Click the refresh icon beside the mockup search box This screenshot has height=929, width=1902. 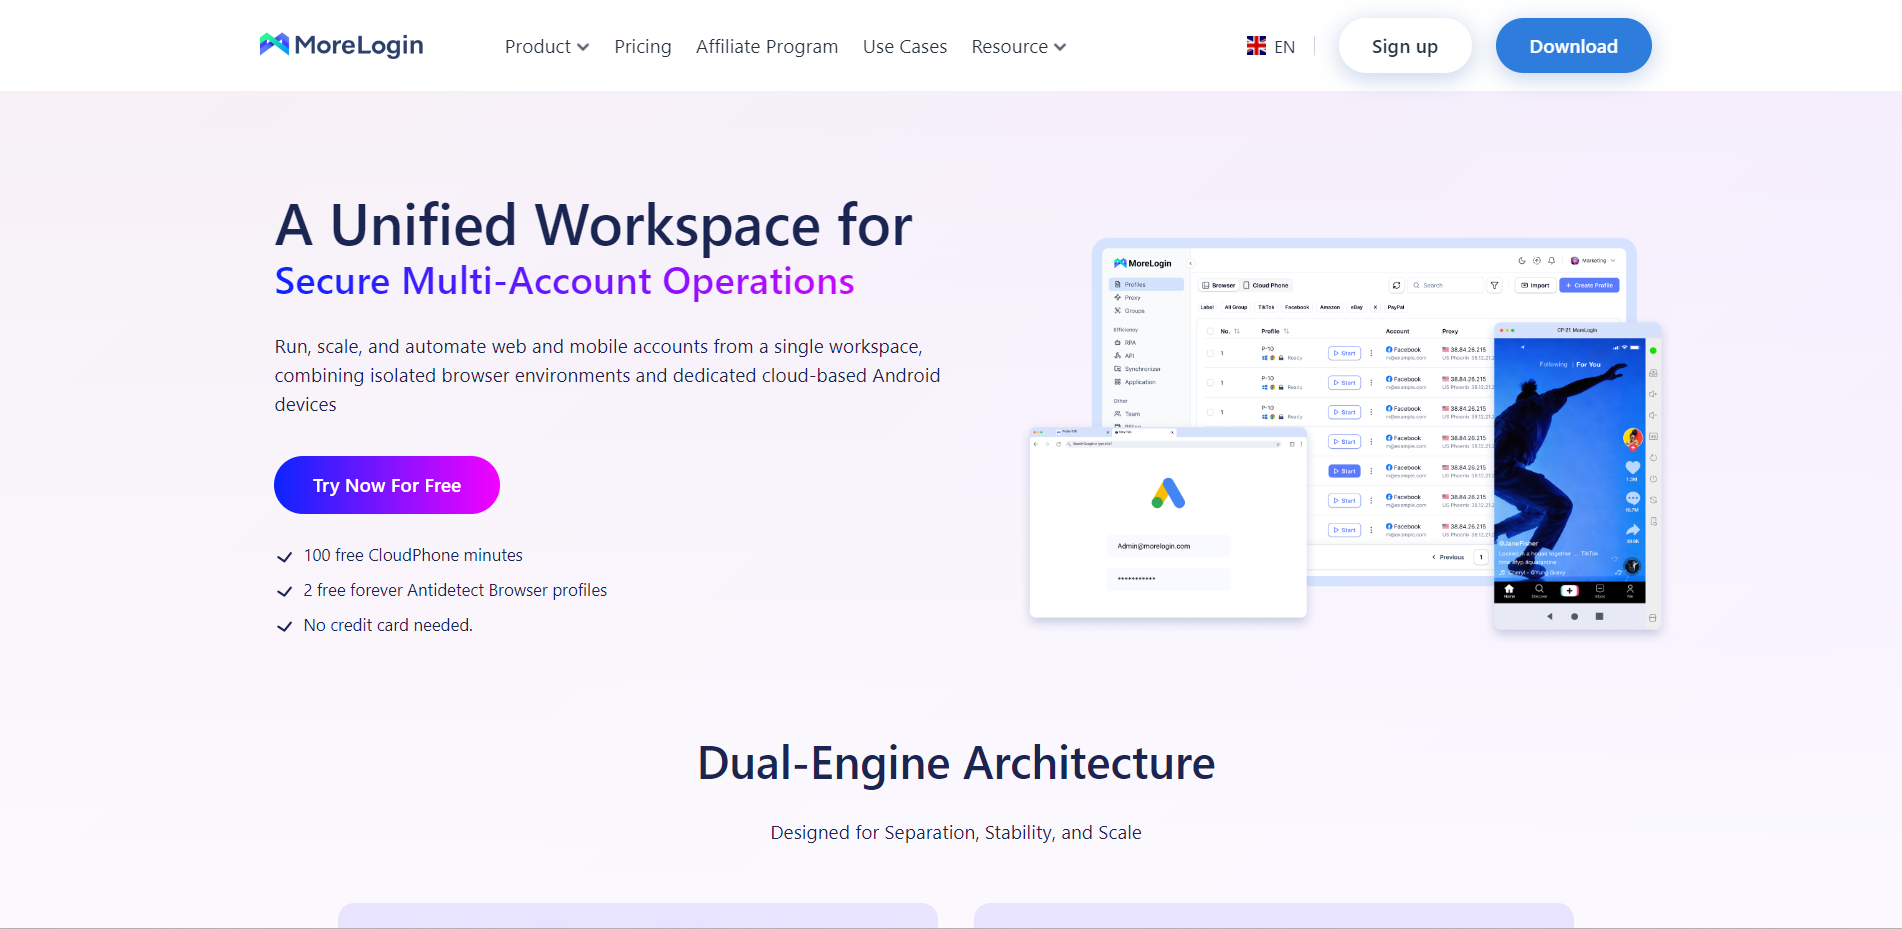pyautogui.click(x=1397, y=285)
